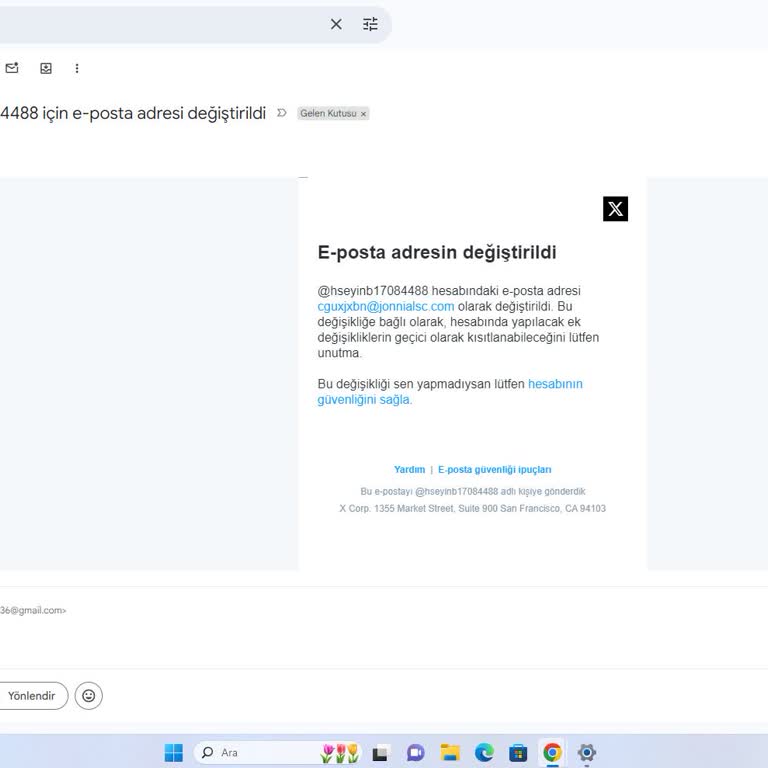The height and width of the screenshot is (768, 768).
Task: Clear the search with the X icon
Action: [336, 24]
